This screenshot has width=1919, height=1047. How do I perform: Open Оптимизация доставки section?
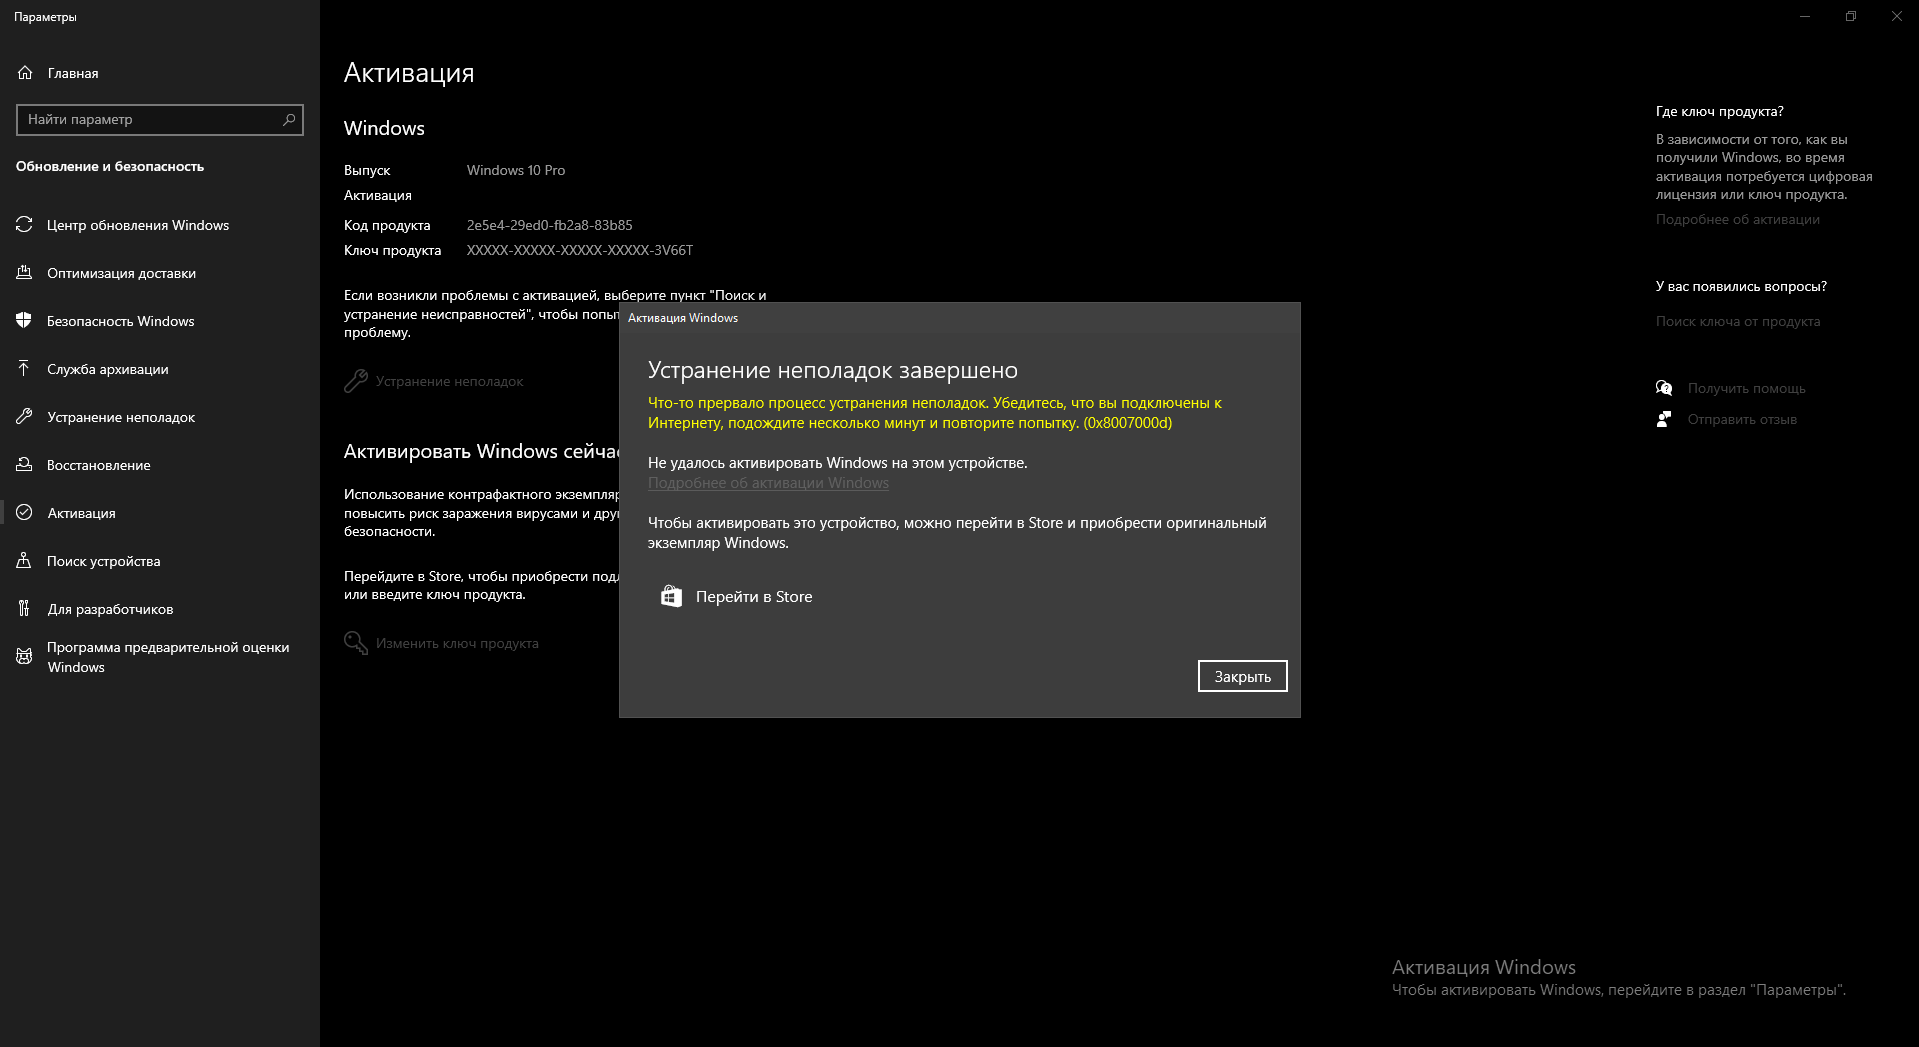point(160,273)
